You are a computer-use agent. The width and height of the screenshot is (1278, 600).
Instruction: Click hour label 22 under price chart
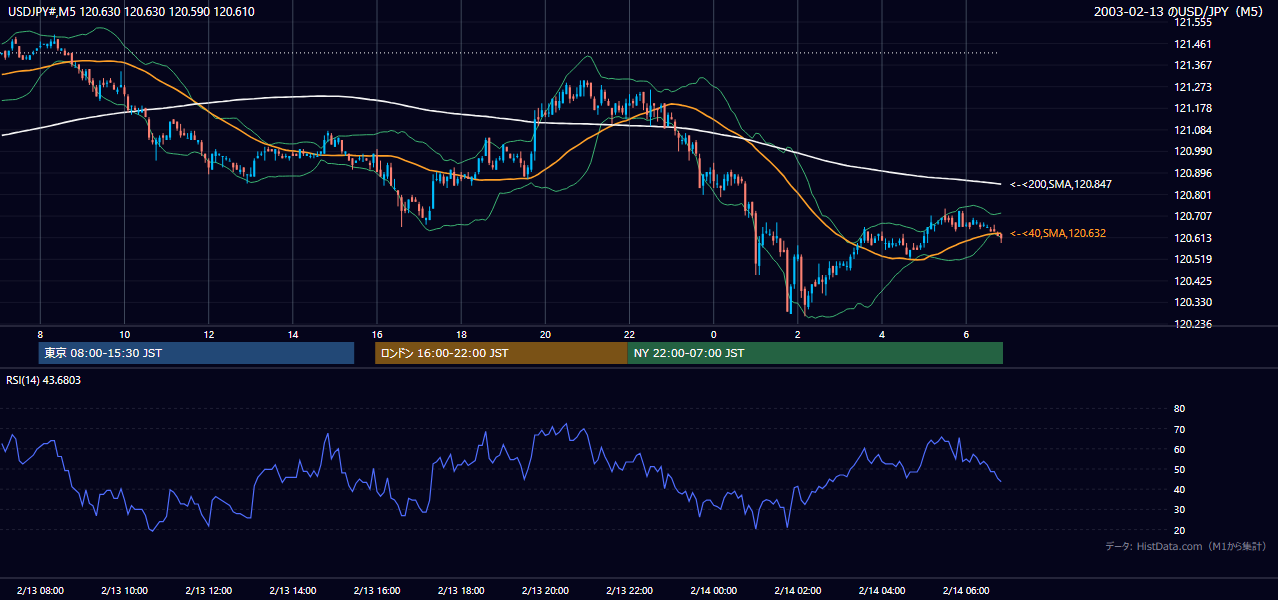tap(630, 334)
